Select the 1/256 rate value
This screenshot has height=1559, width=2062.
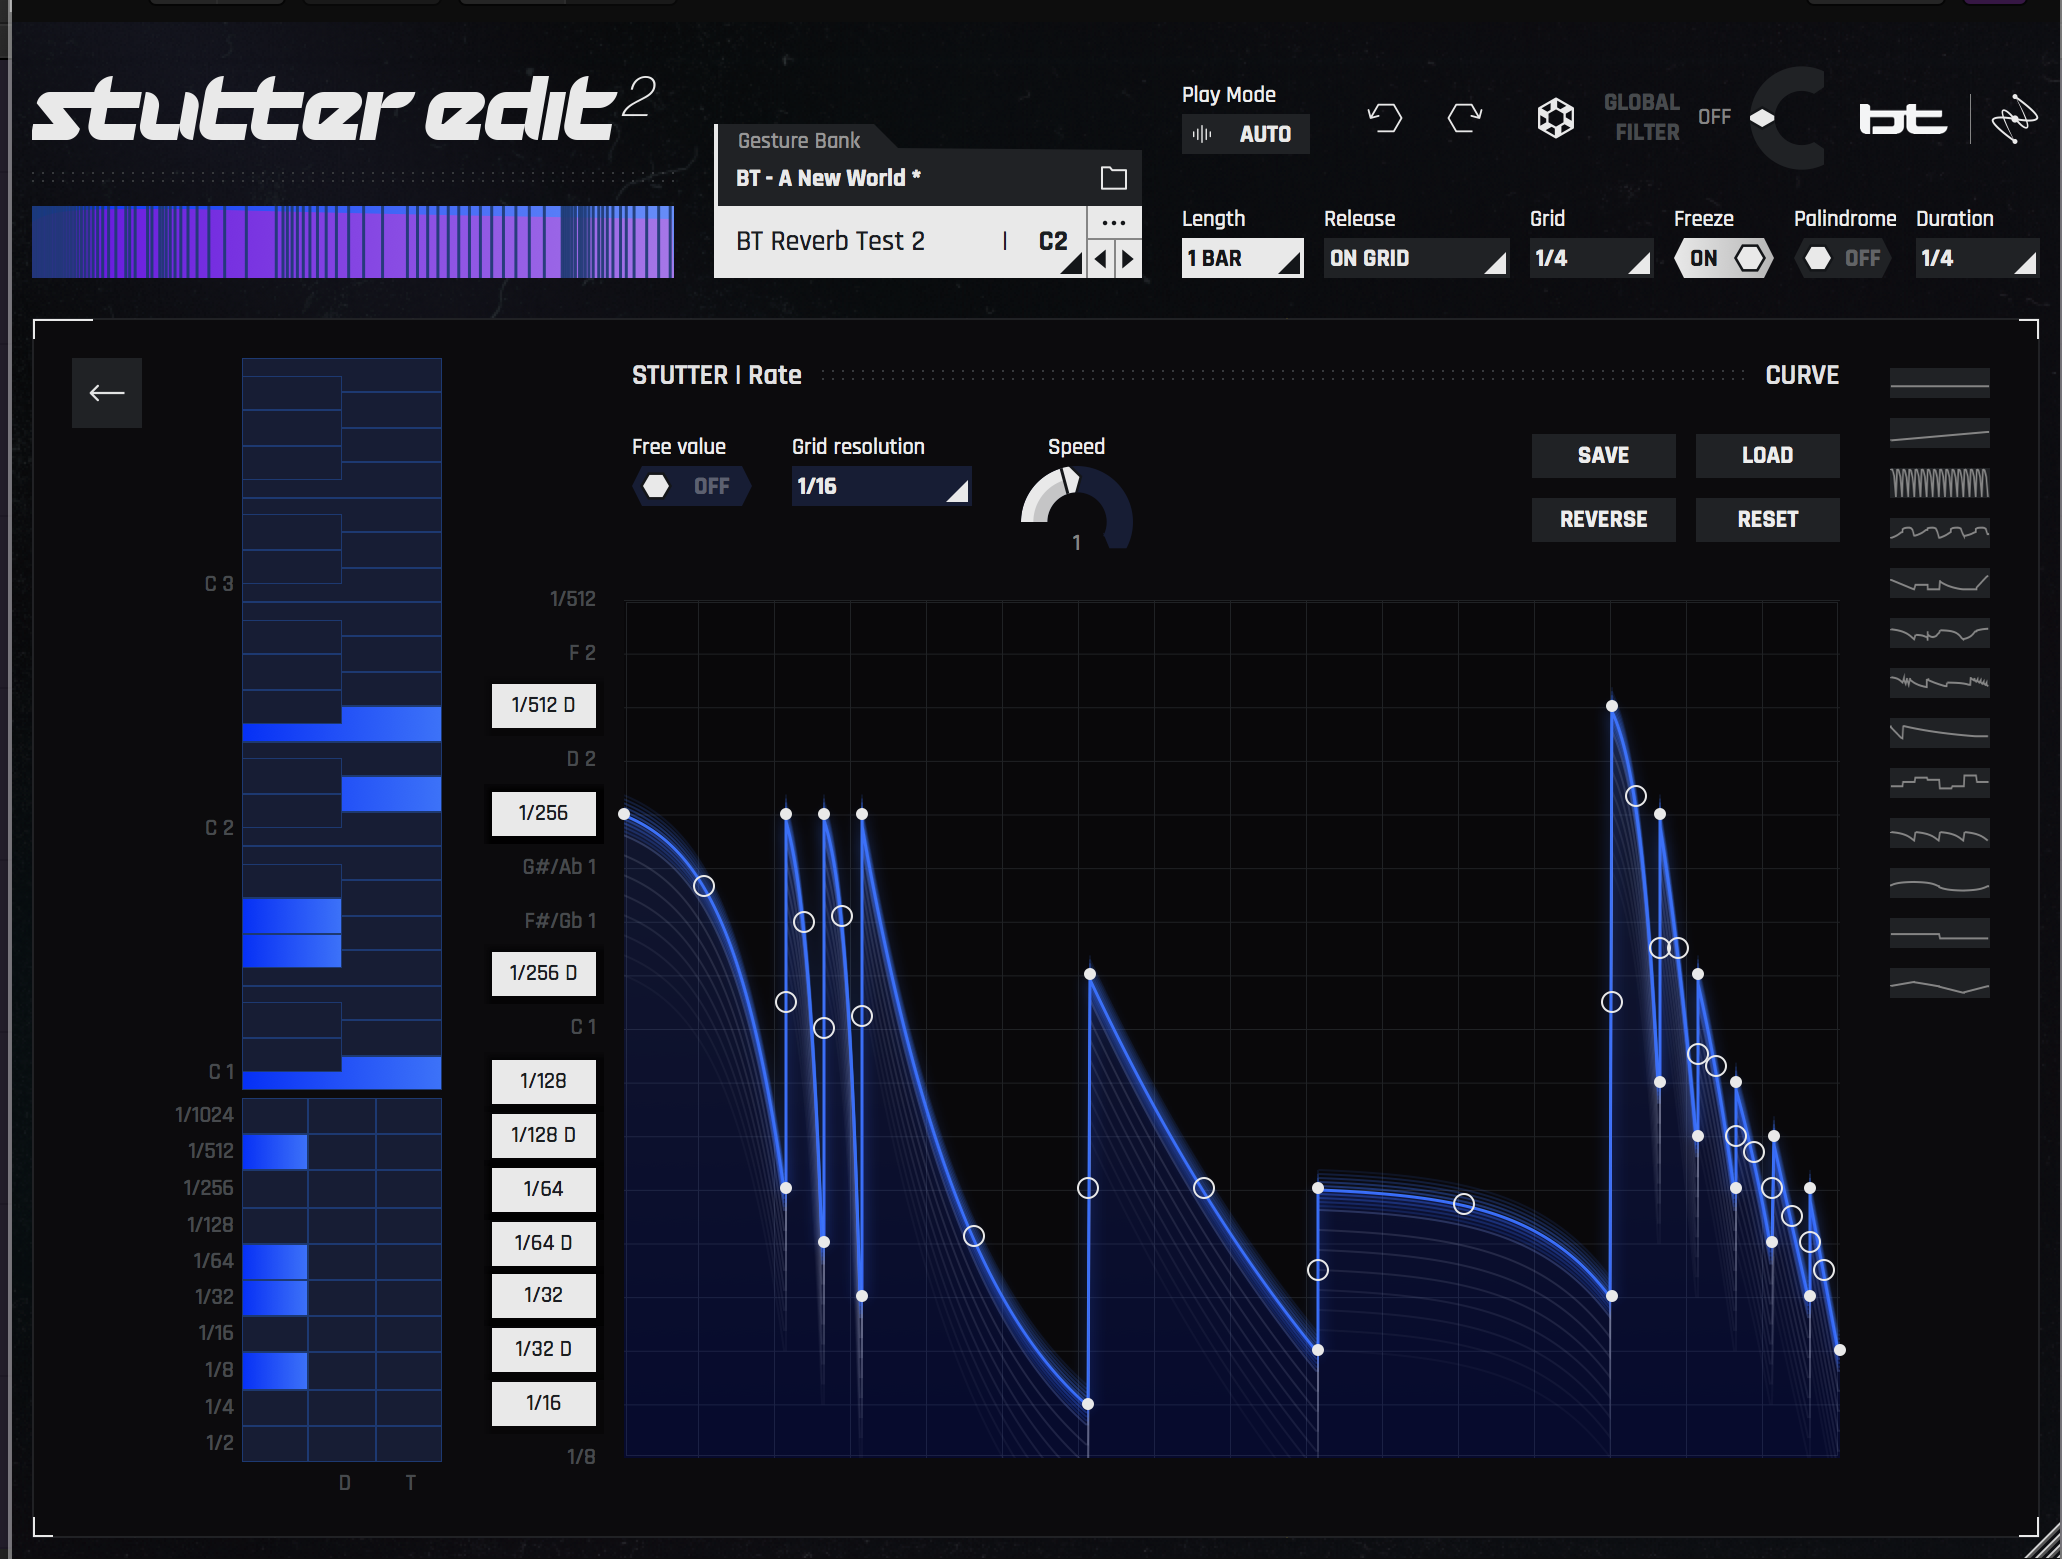pyautogui.click(x=543, y=813)
